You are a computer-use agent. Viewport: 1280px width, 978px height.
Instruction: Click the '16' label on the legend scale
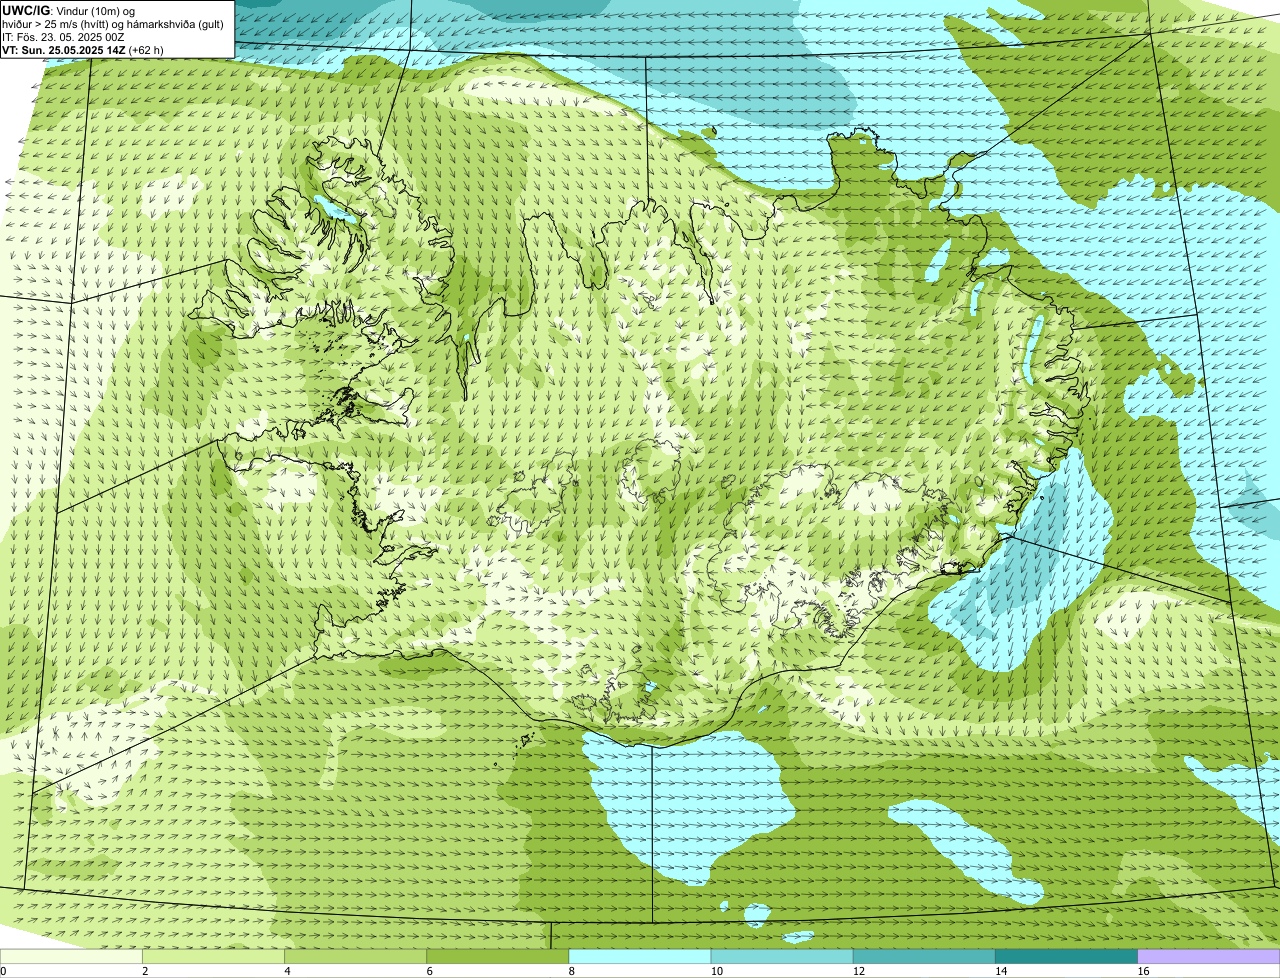[x=1143, y=971]
